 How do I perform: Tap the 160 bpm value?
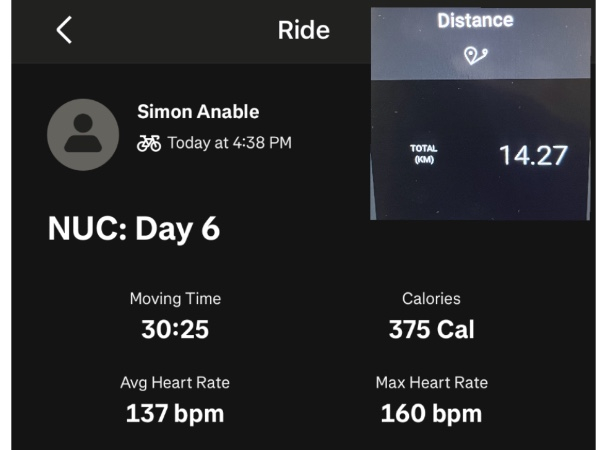(x=431, y=413)
